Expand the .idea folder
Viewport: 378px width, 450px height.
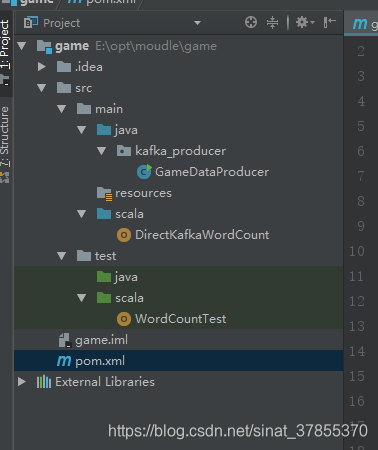point(42,67)
